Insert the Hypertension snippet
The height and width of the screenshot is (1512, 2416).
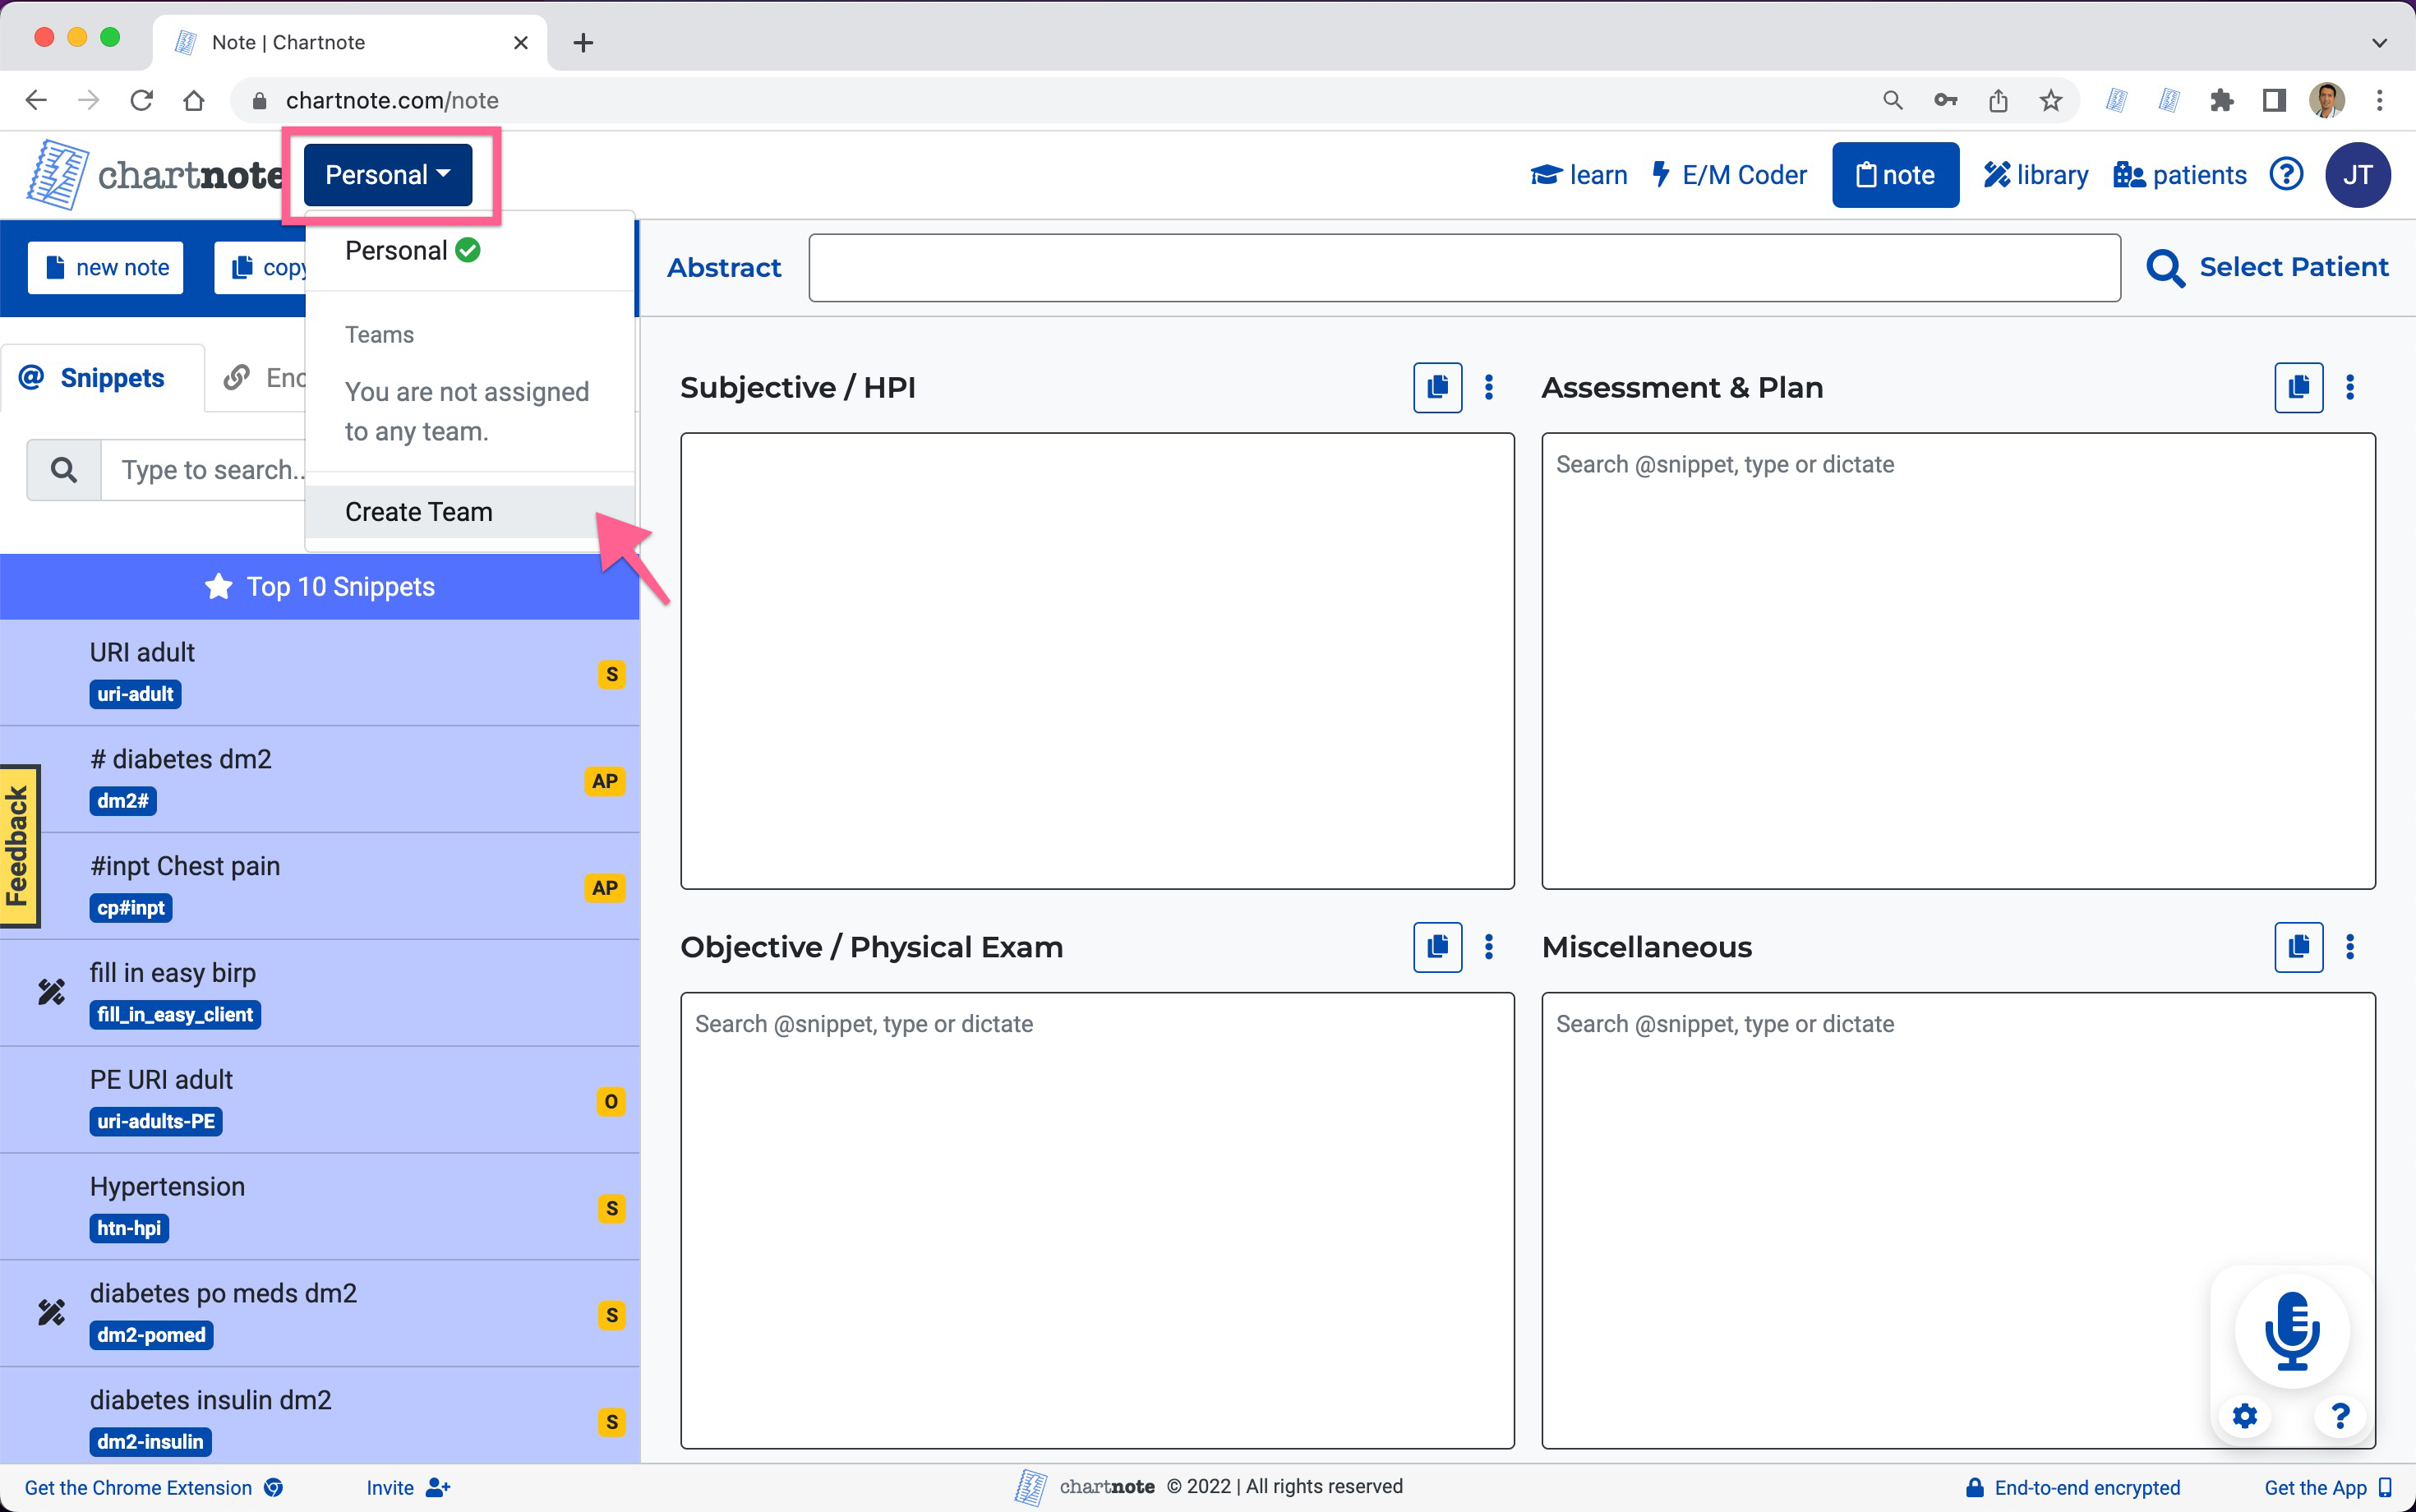[320, 1207]
